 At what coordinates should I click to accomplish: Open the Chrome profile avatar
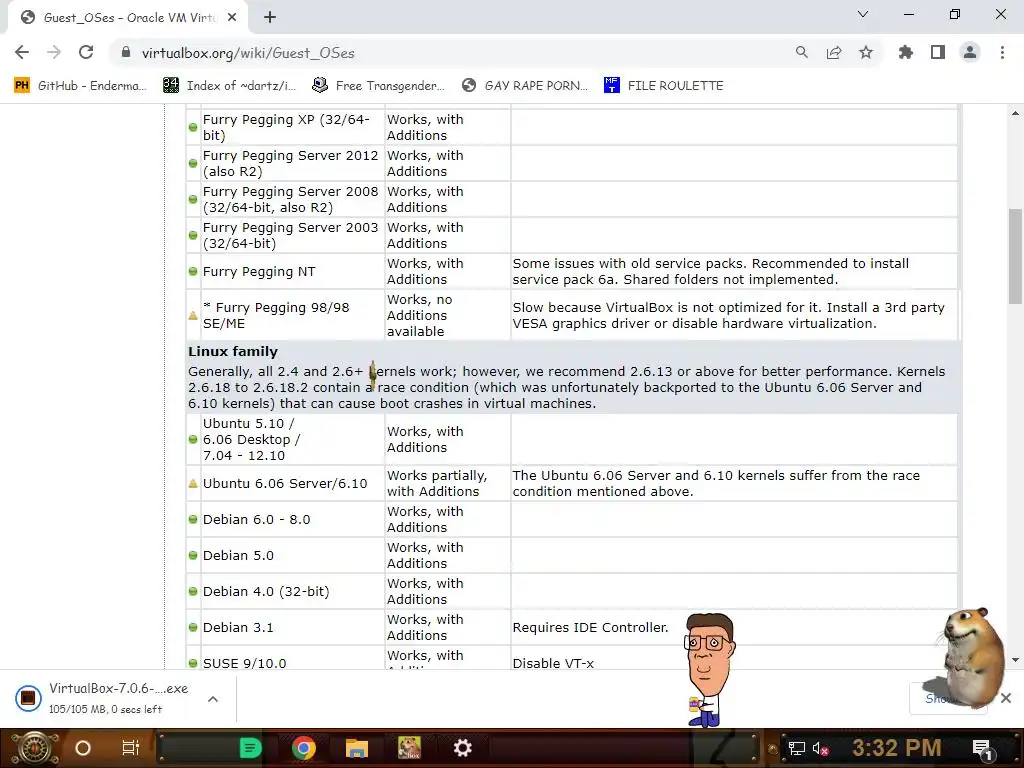point(970,52)
